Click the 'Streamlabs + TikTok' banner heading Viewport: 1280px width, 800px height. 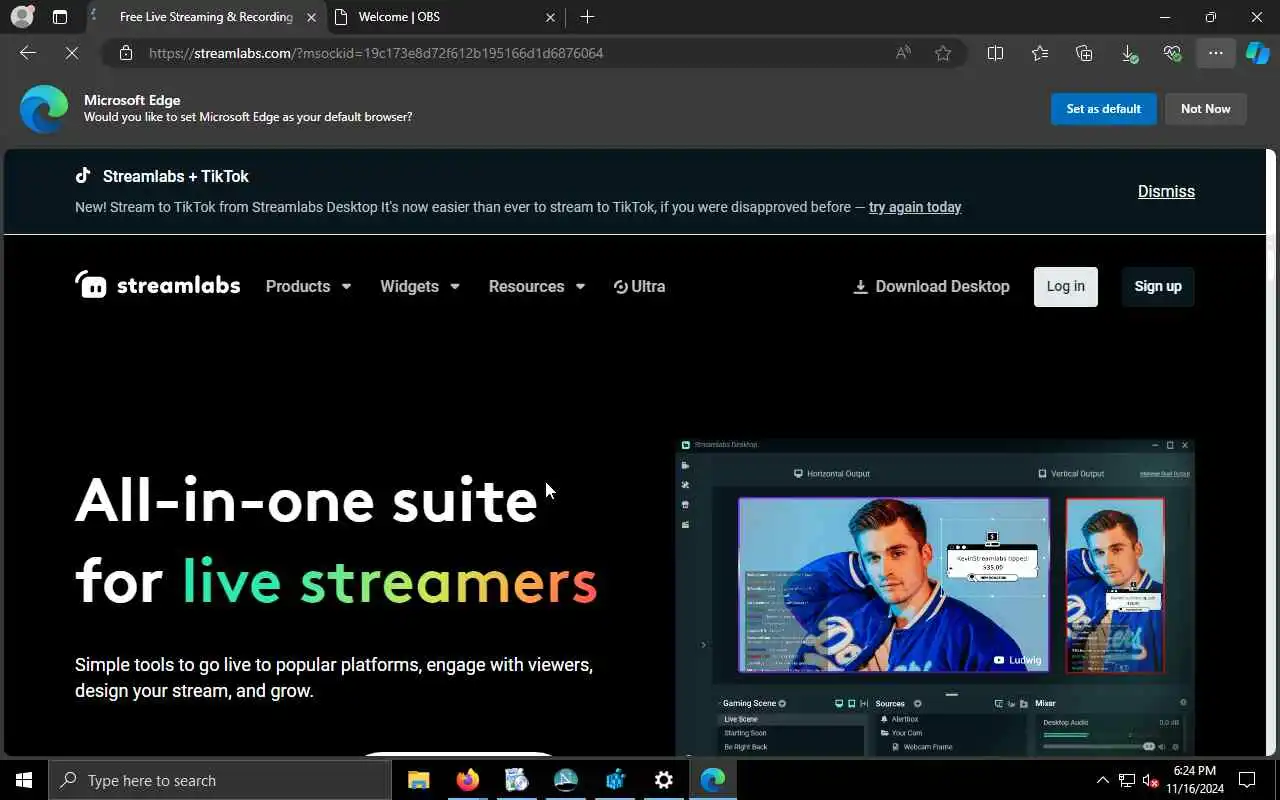[x=176, y=176]
